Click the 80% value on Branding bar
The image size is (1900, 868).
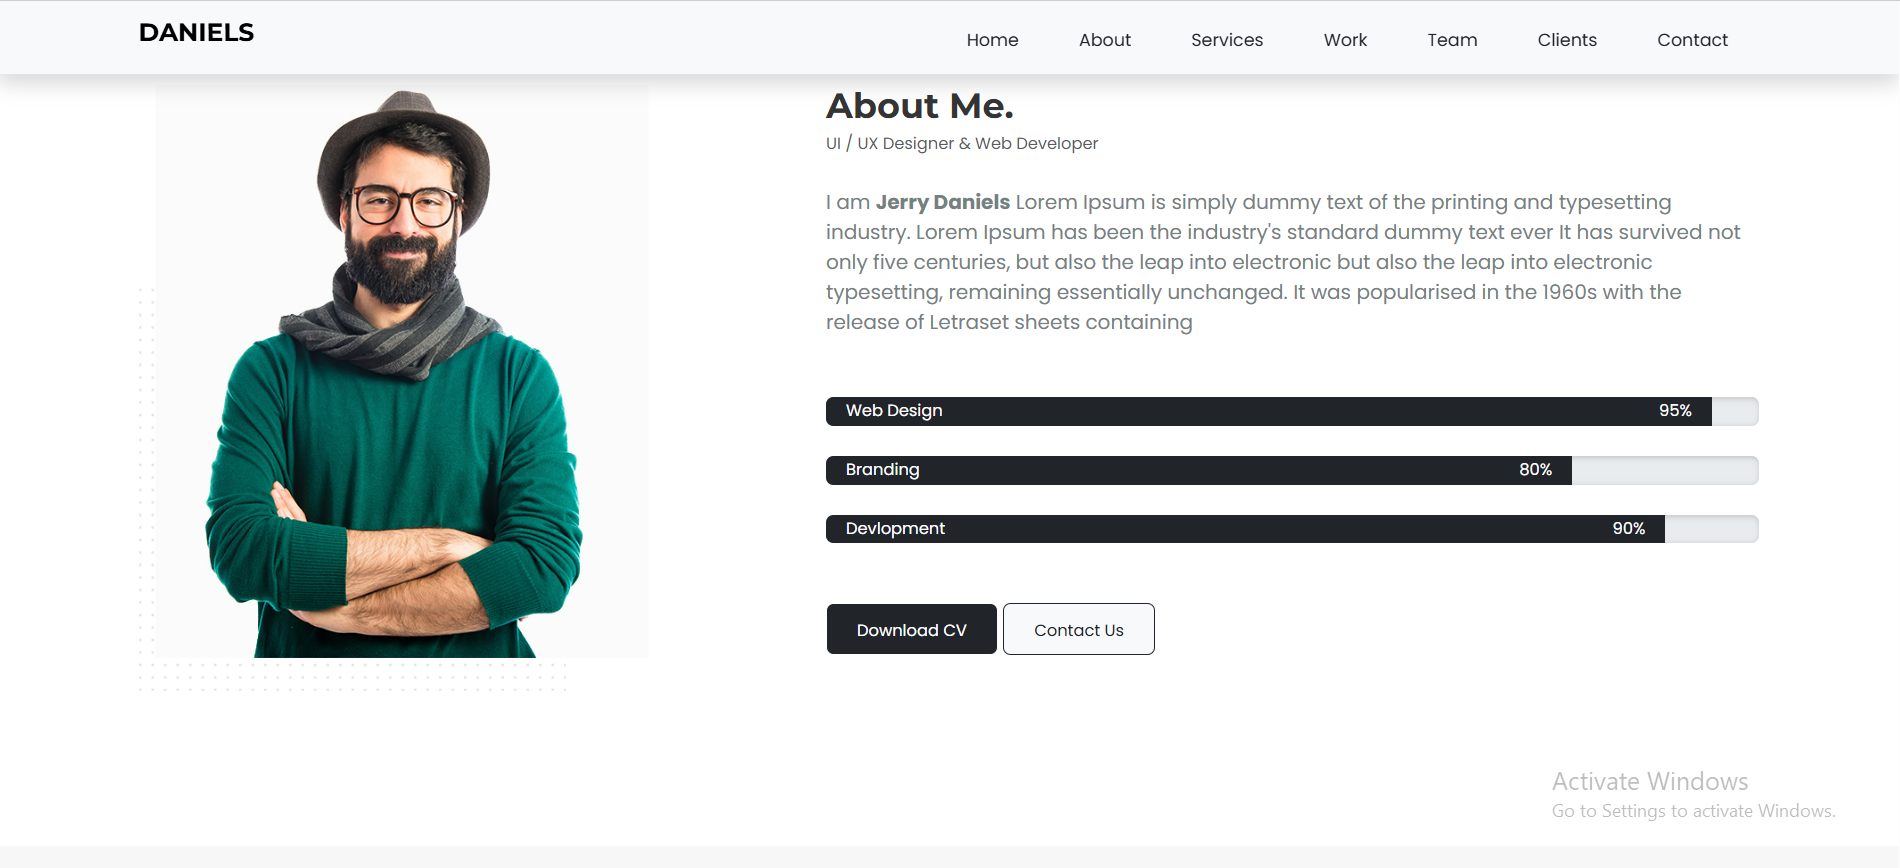(x=1535, y=470)
